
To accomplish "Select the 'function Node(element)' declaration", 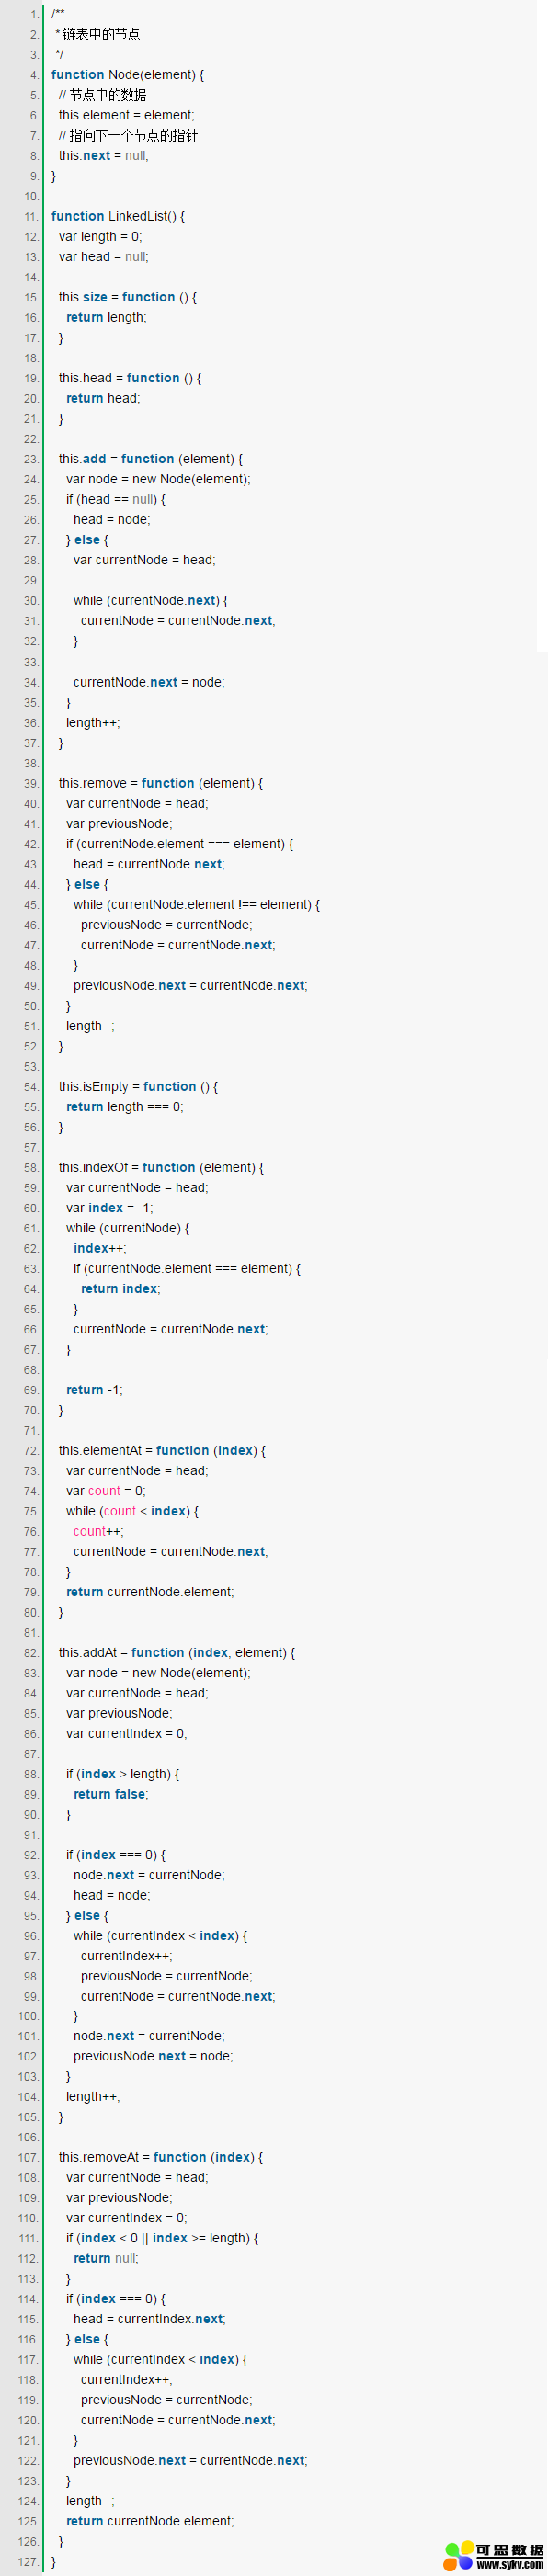I will point(128,75).
